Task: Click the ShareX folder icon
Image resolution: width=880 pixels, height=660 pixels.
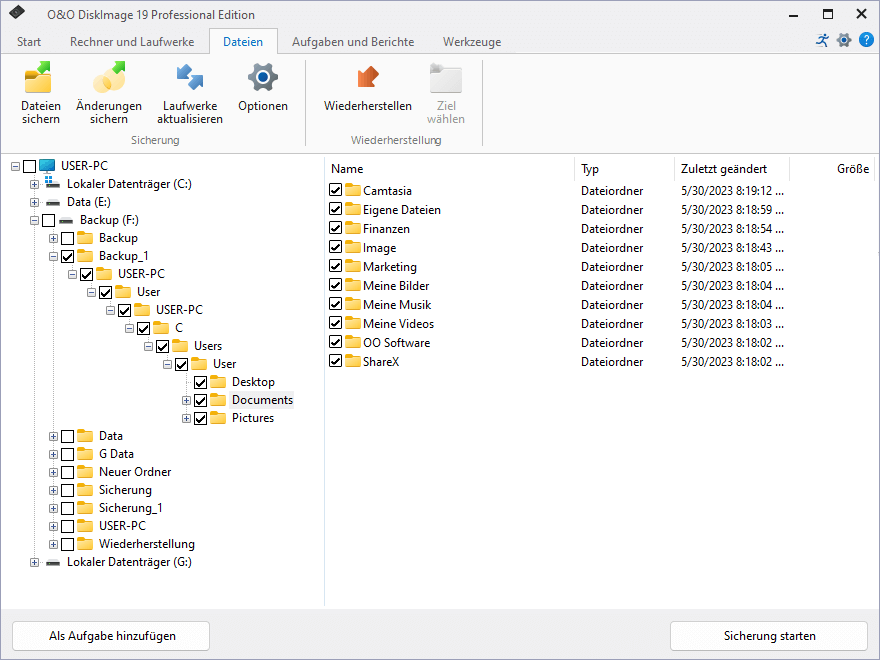Action: (x=353, y=361)
